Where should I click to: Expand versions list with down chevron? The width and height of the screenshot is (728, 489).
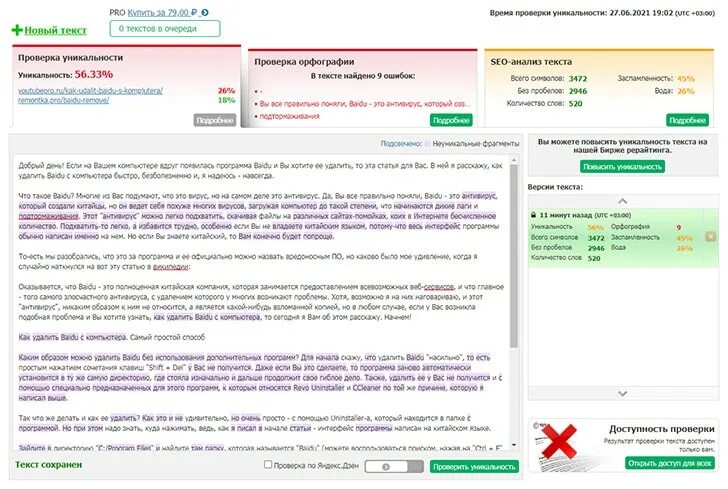(623, 394)
